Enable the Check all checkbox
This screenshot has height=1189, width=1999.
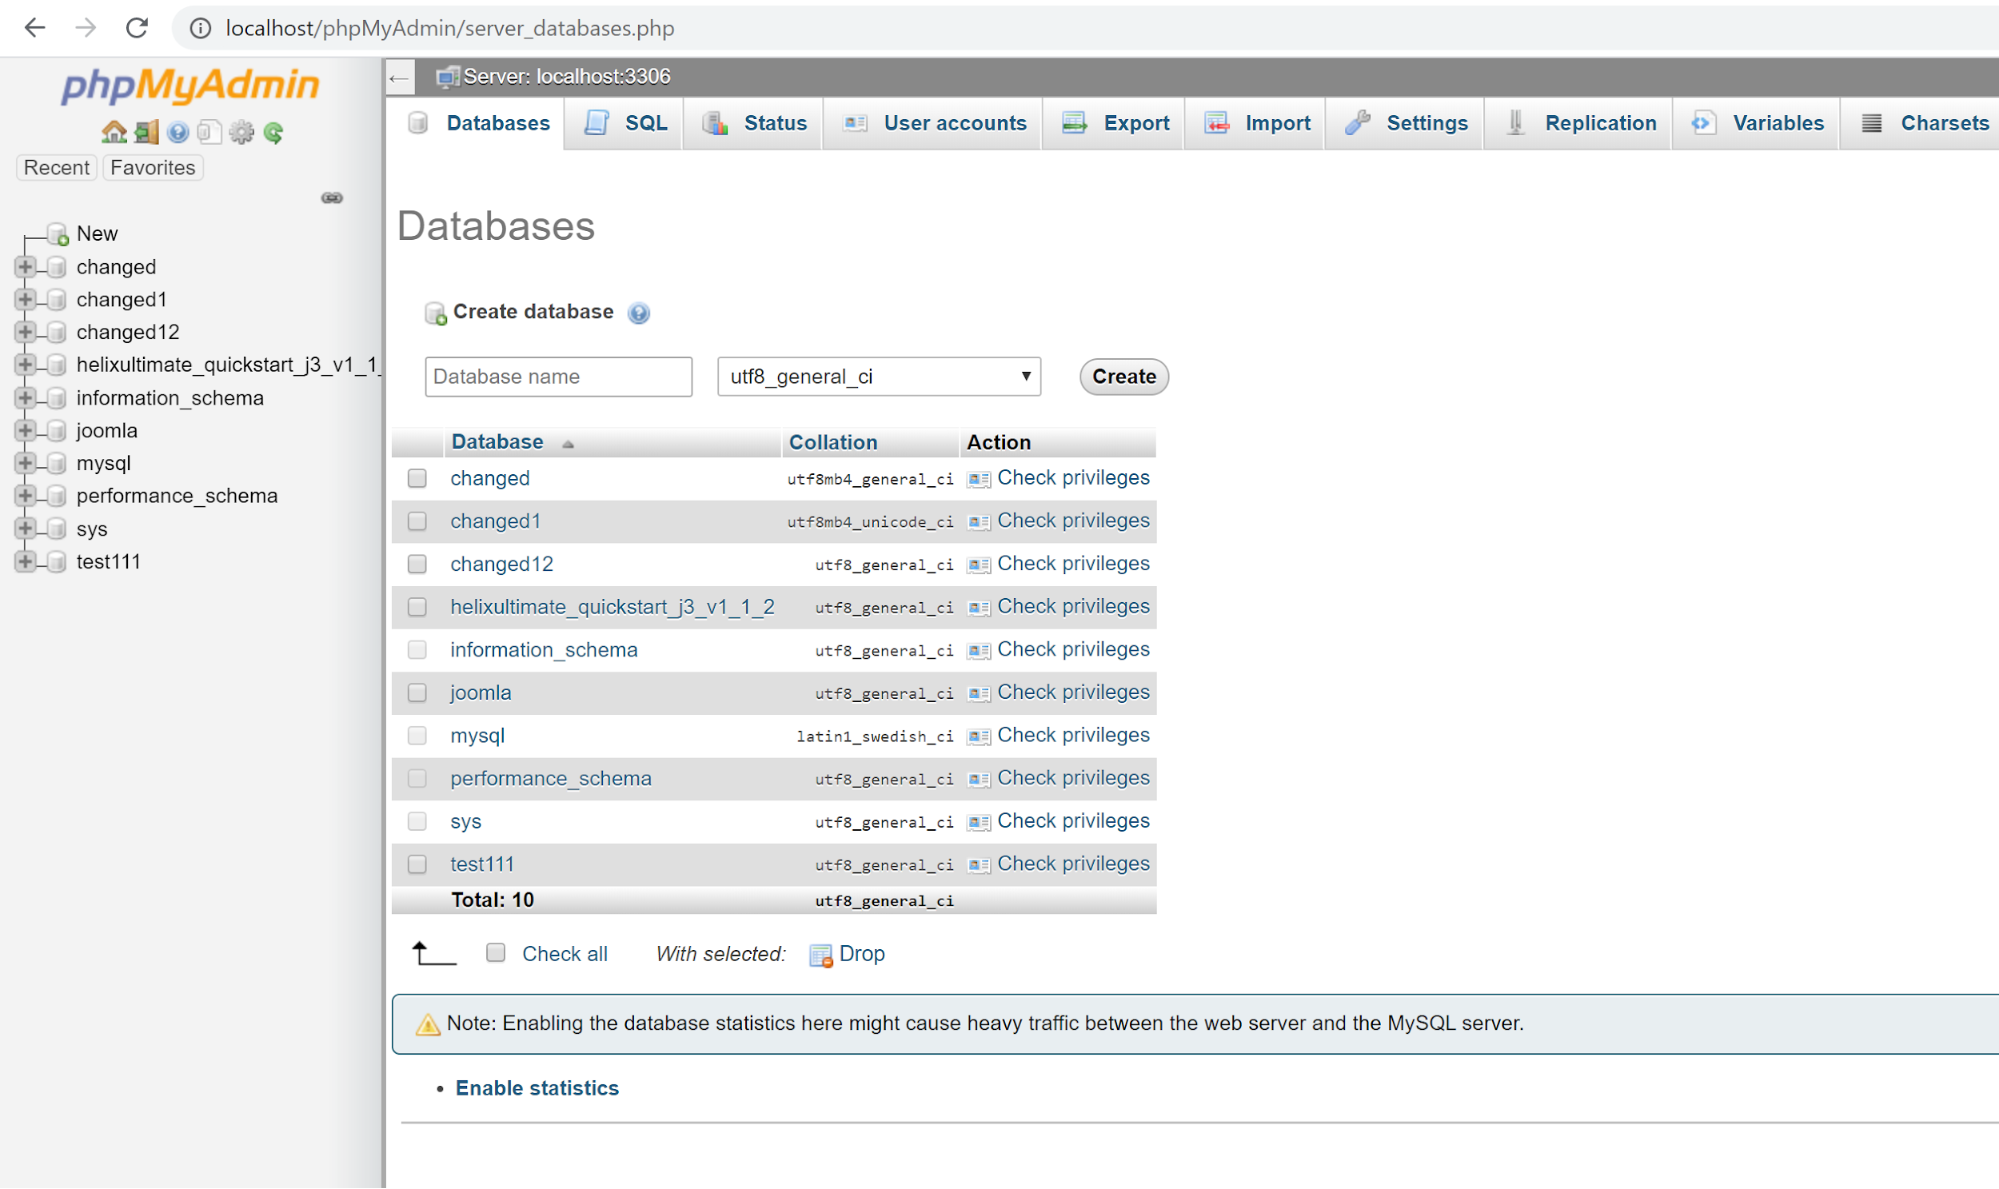(x=495, y=953)
